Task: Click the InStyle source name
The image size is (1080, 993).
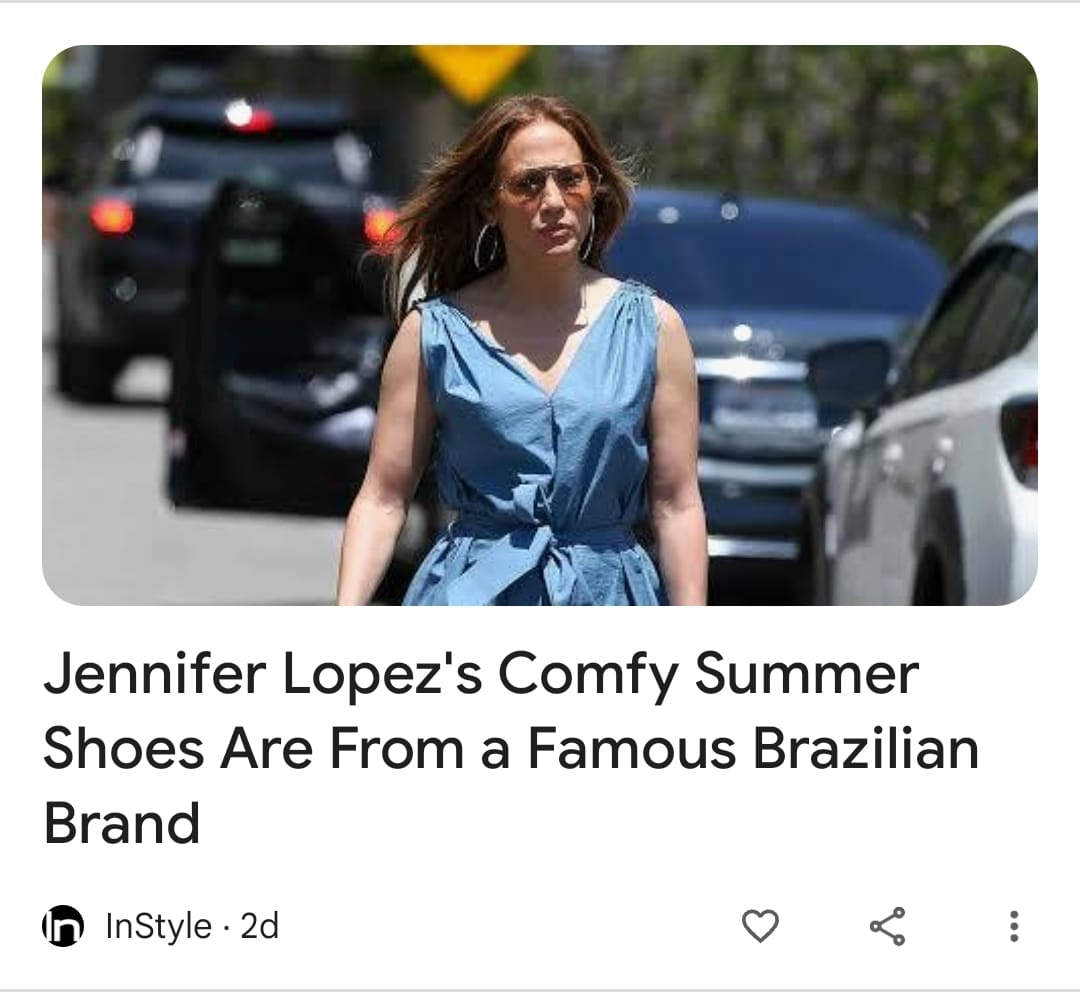Action: (x=158, y=926)
